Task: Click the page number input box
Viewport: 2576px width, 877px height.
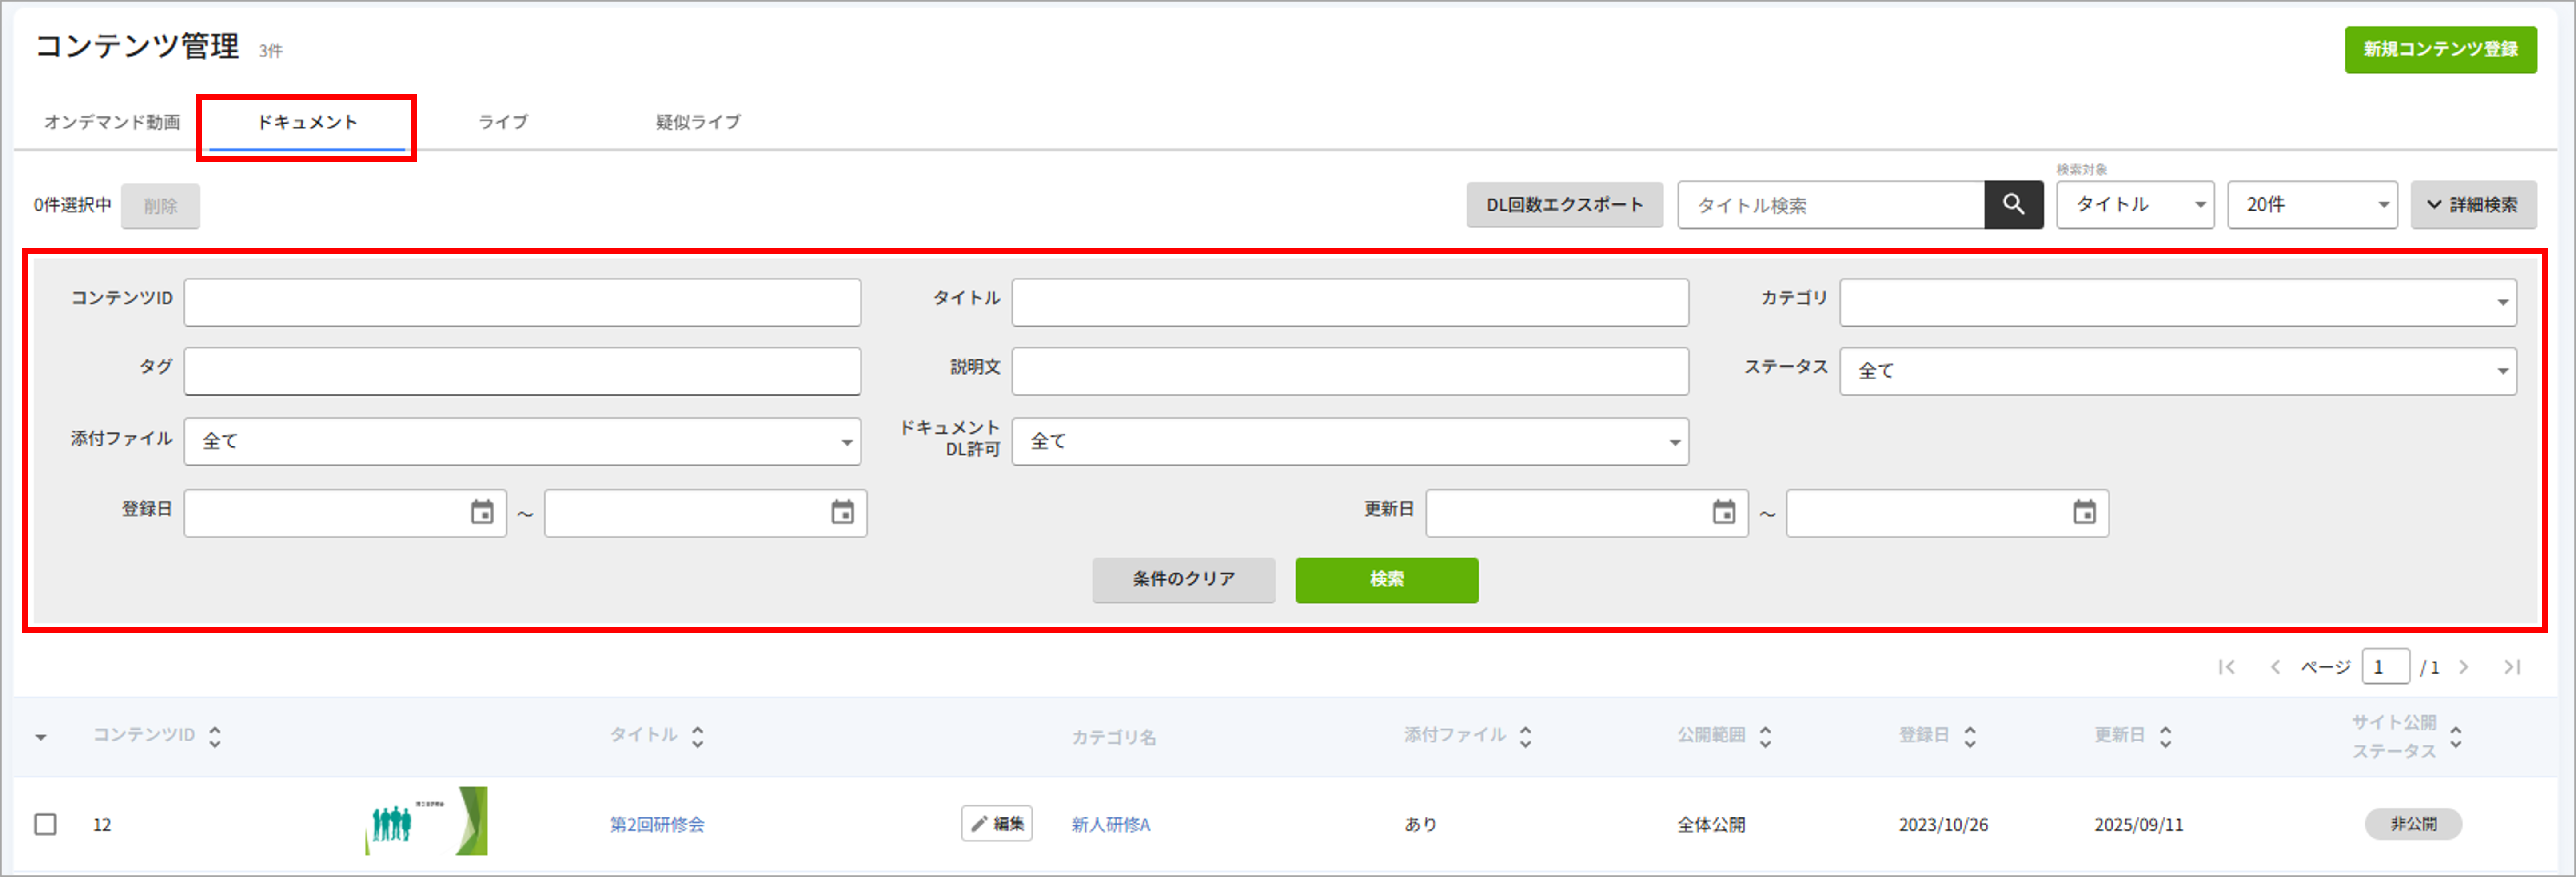Action: click(2385, 667)
